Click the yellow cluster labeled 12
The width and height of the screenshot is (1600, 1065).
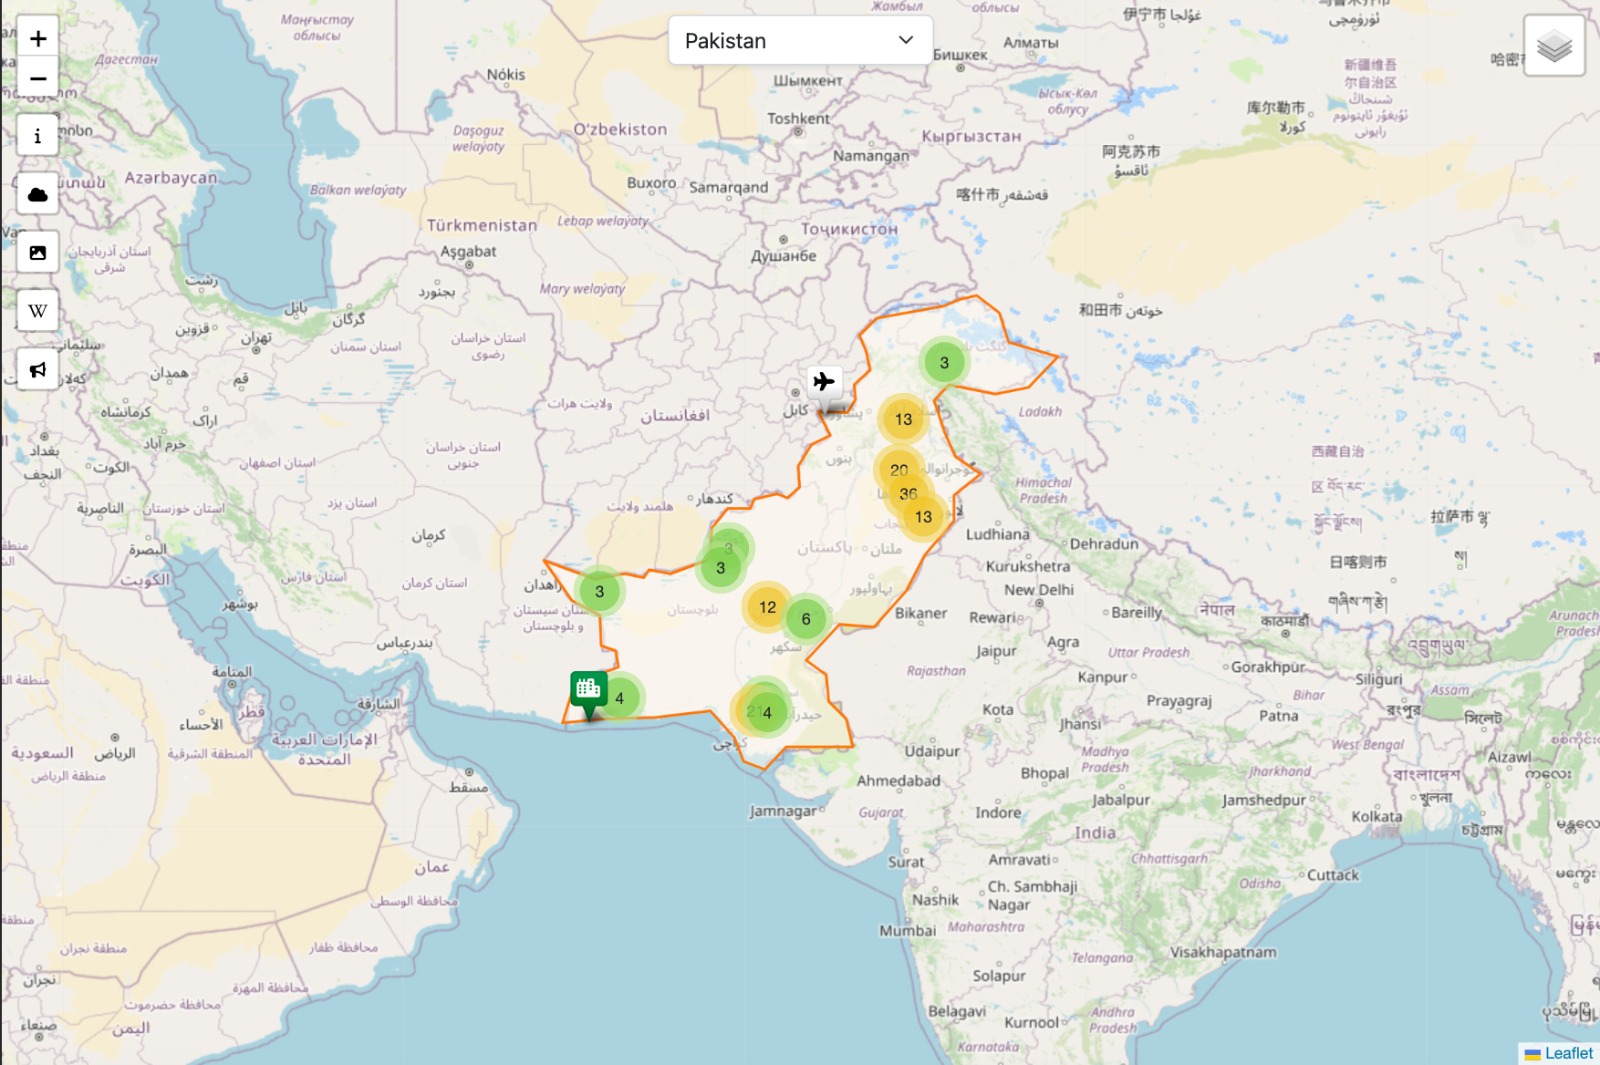(x=767, y=607)
